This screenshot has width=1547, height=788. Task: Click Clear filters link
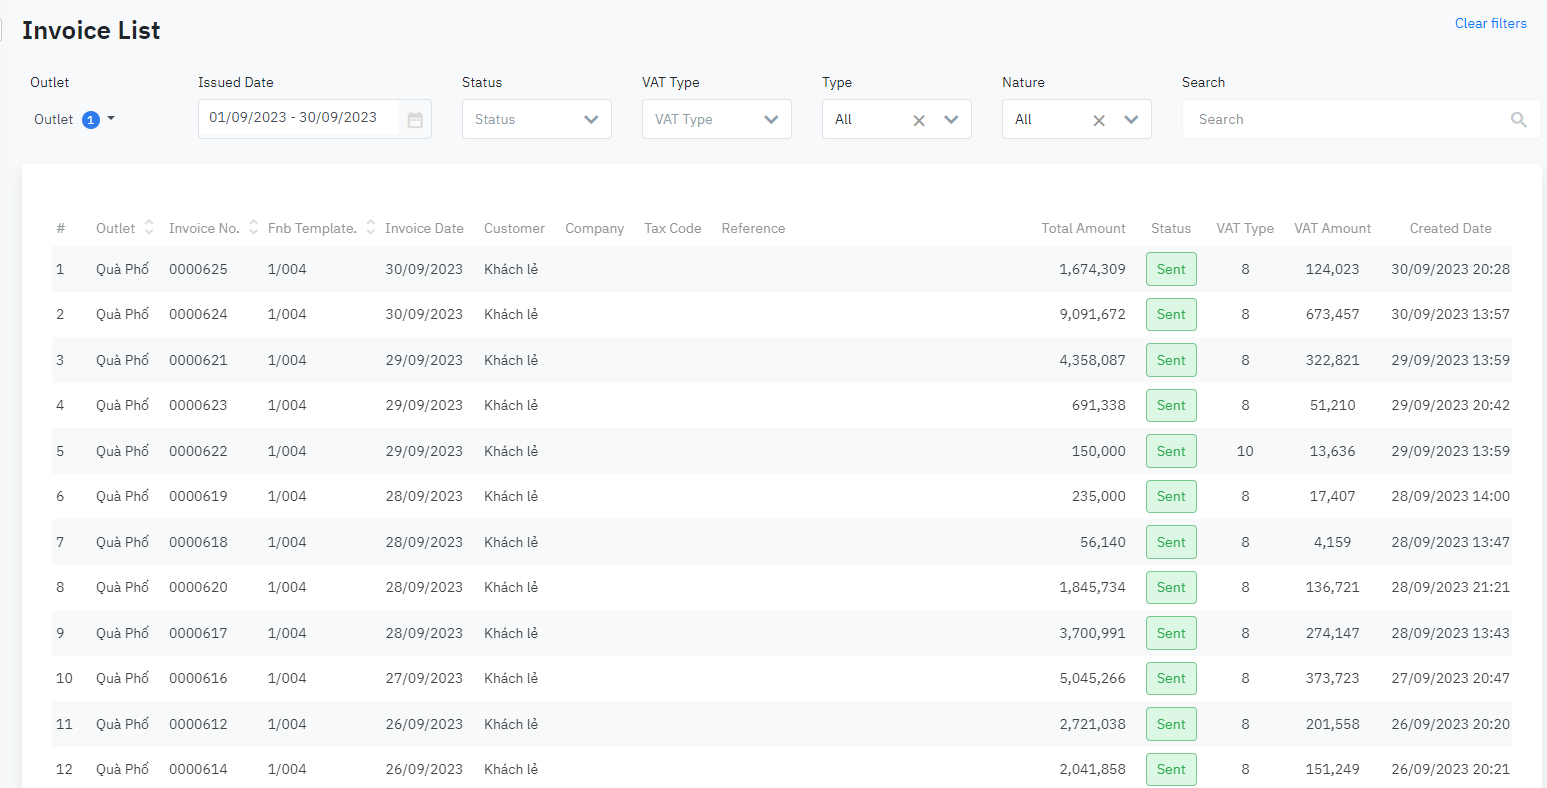pyautogui.click(x=1490, y=23)
